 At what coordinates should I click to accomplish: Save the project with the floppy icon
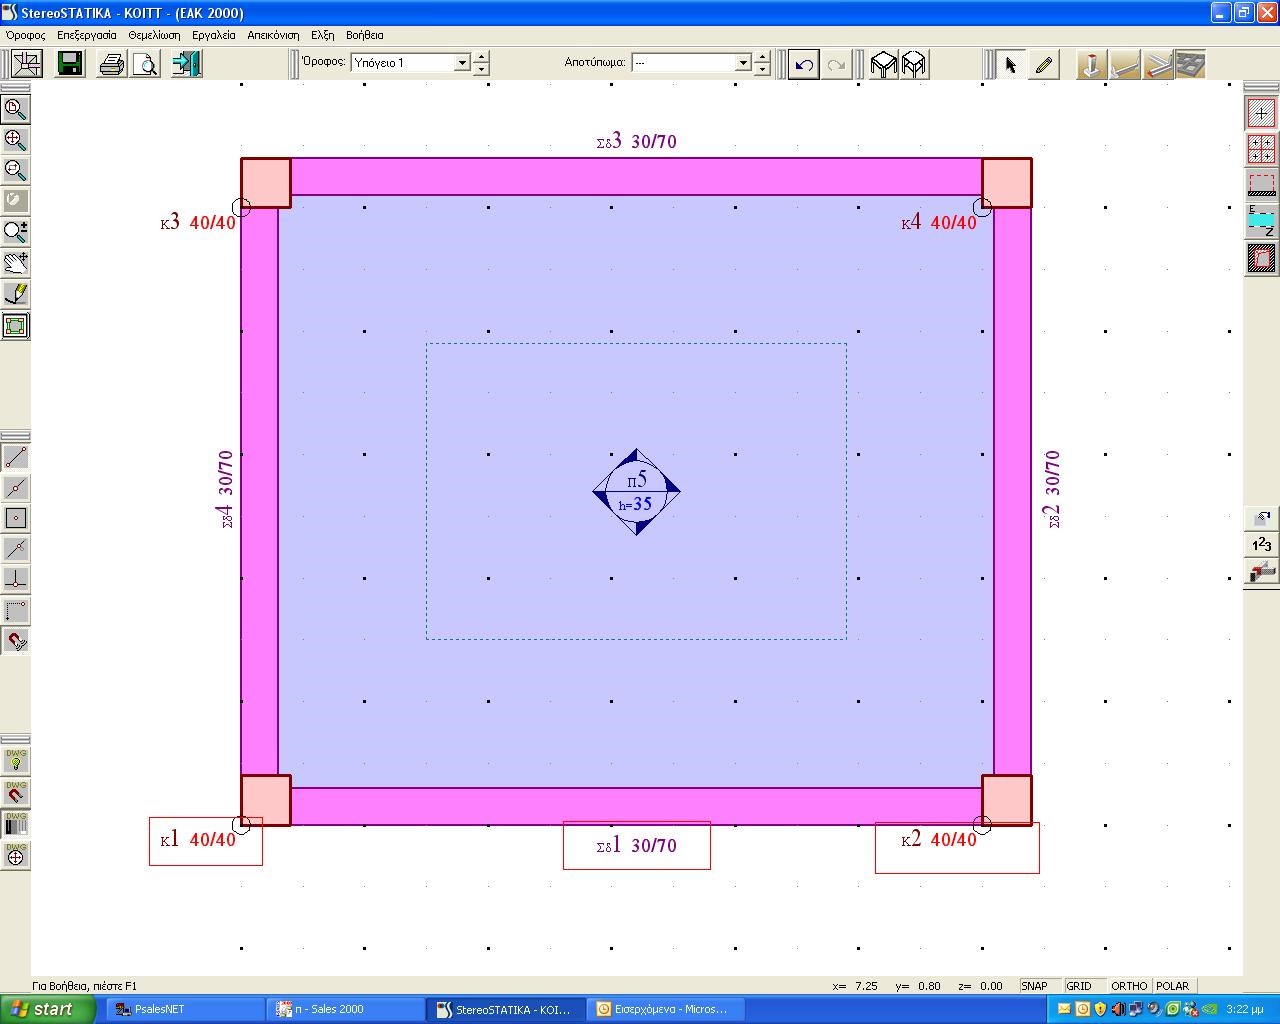70,64
